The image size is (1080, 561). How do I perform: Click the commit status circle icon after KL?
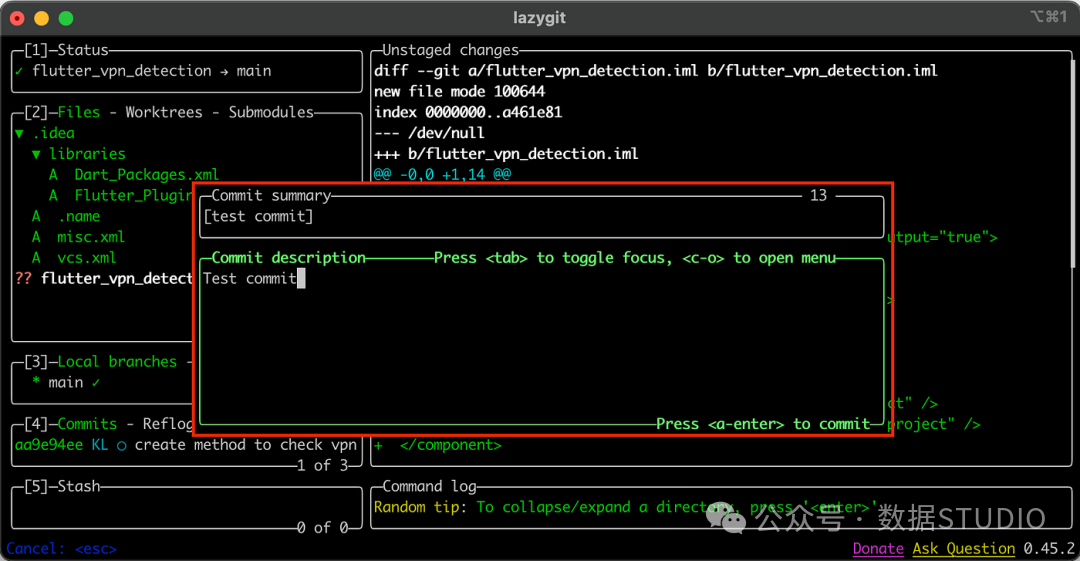[x=121, y=445]
